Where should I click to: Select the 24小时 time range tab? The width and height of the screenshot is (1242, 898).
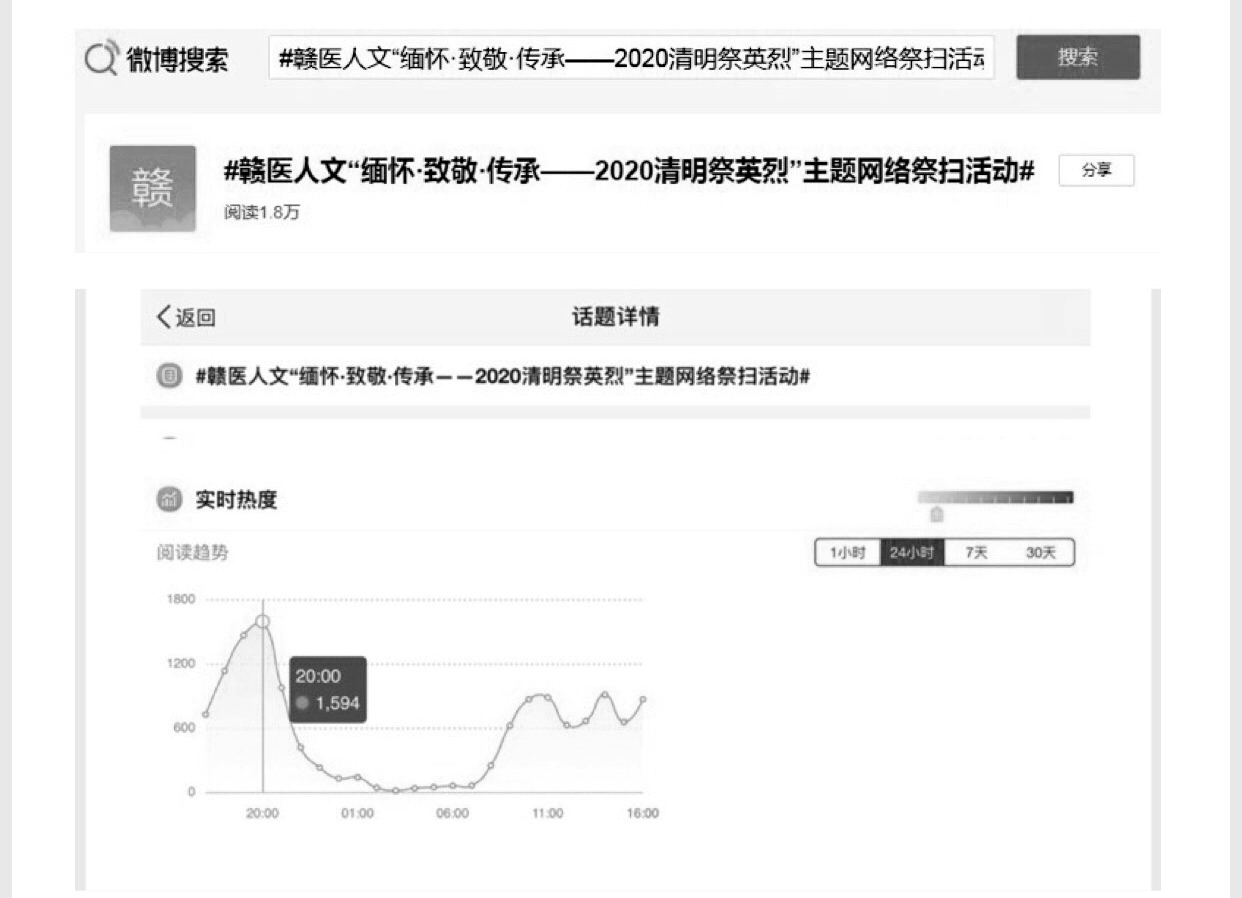tap(910, 553)
